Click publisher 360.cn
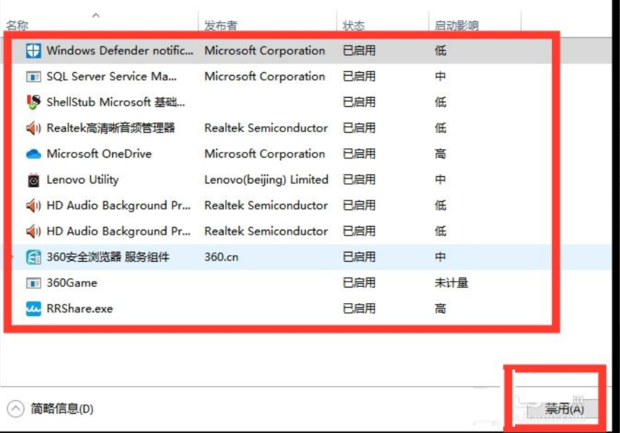Screen dimensions: 620x433 coord(221,257)
